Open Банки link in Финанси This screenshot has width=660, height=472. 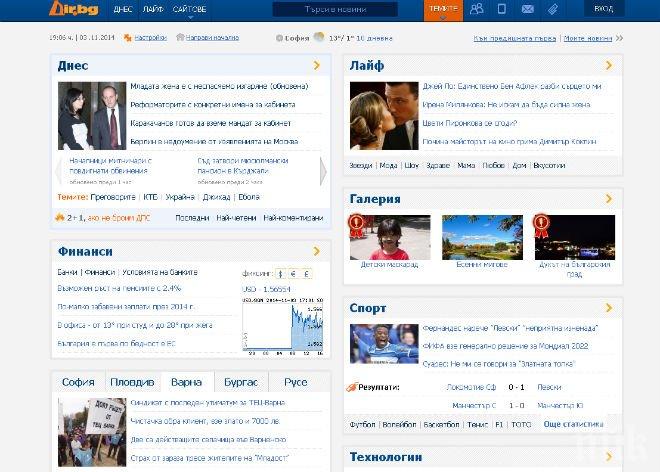click(67, 272)
